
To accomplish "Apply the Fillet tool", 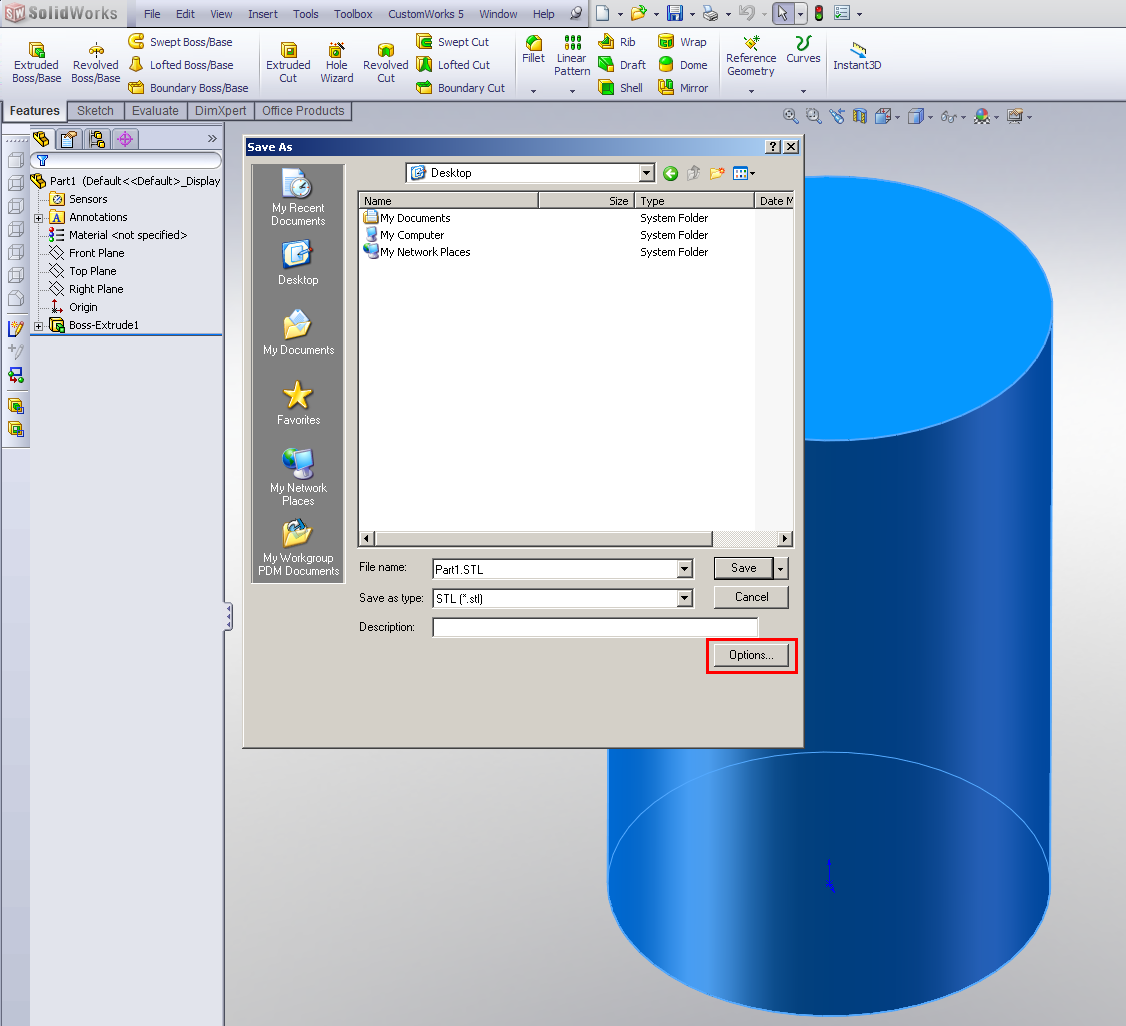I will (x=534, y=50).
